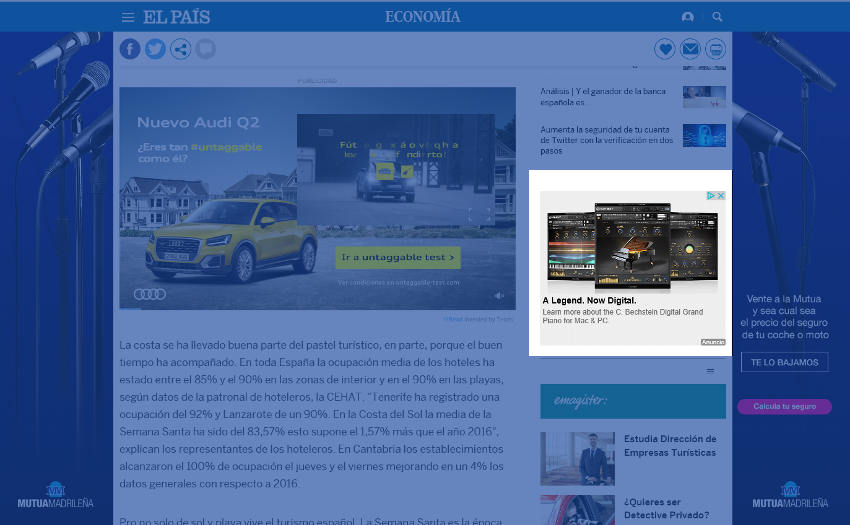Share article on Facebook
Screen dimensions: 850x525
[x=130, y=49]
